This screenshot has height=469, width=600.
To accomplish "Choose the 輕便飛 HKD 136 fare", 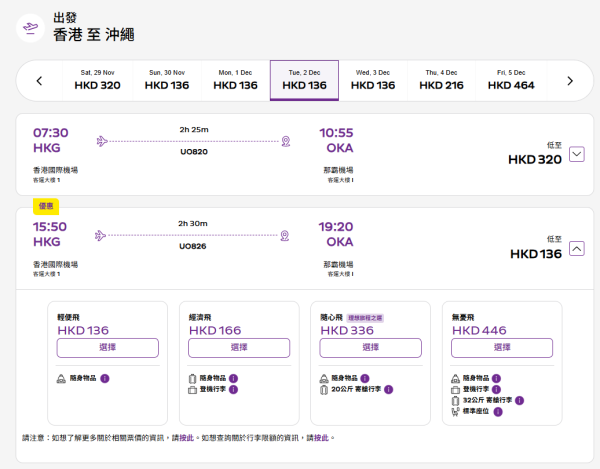I will [x=108, y=347].
